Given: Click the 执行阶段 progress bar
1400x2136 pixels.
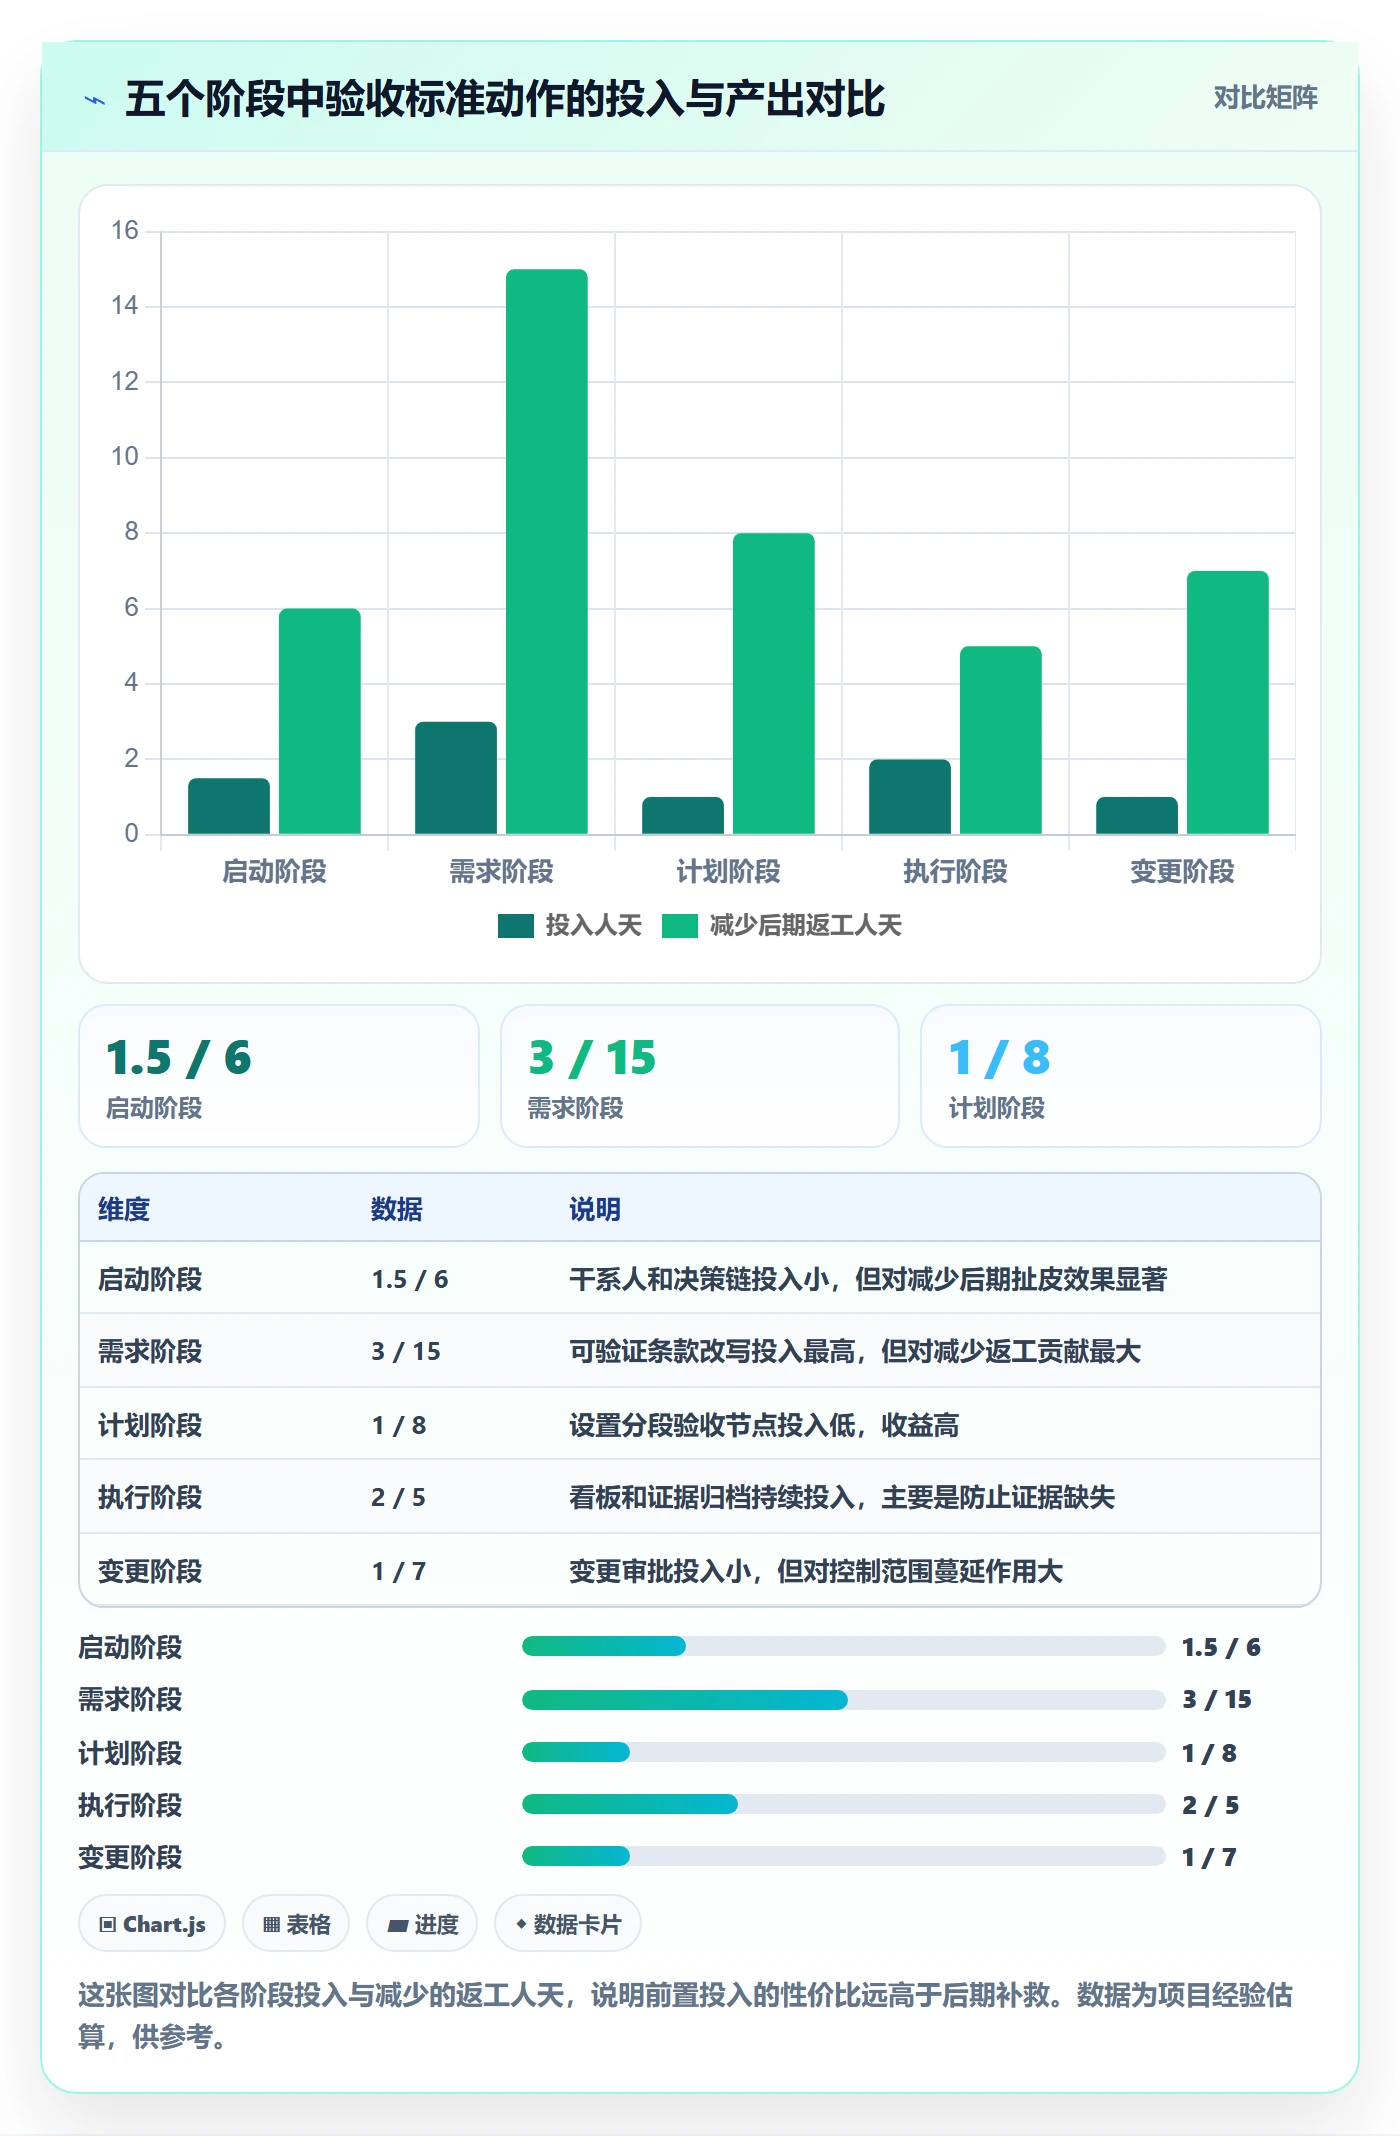Looking at the screenshot, I should pos(843,1804).
